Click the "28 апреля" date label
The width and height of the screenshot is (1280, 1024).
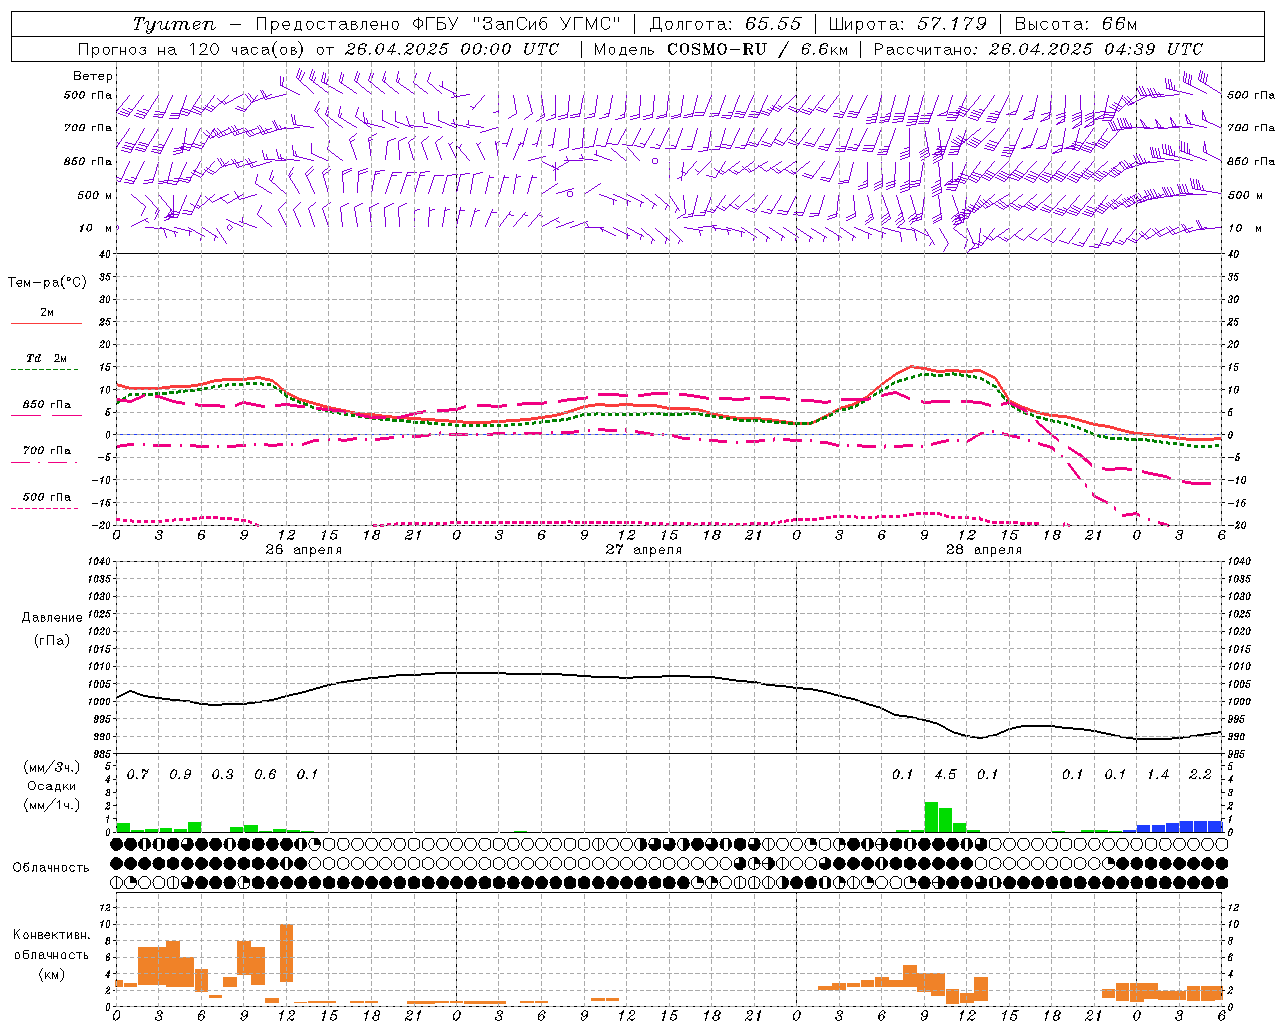983,550
